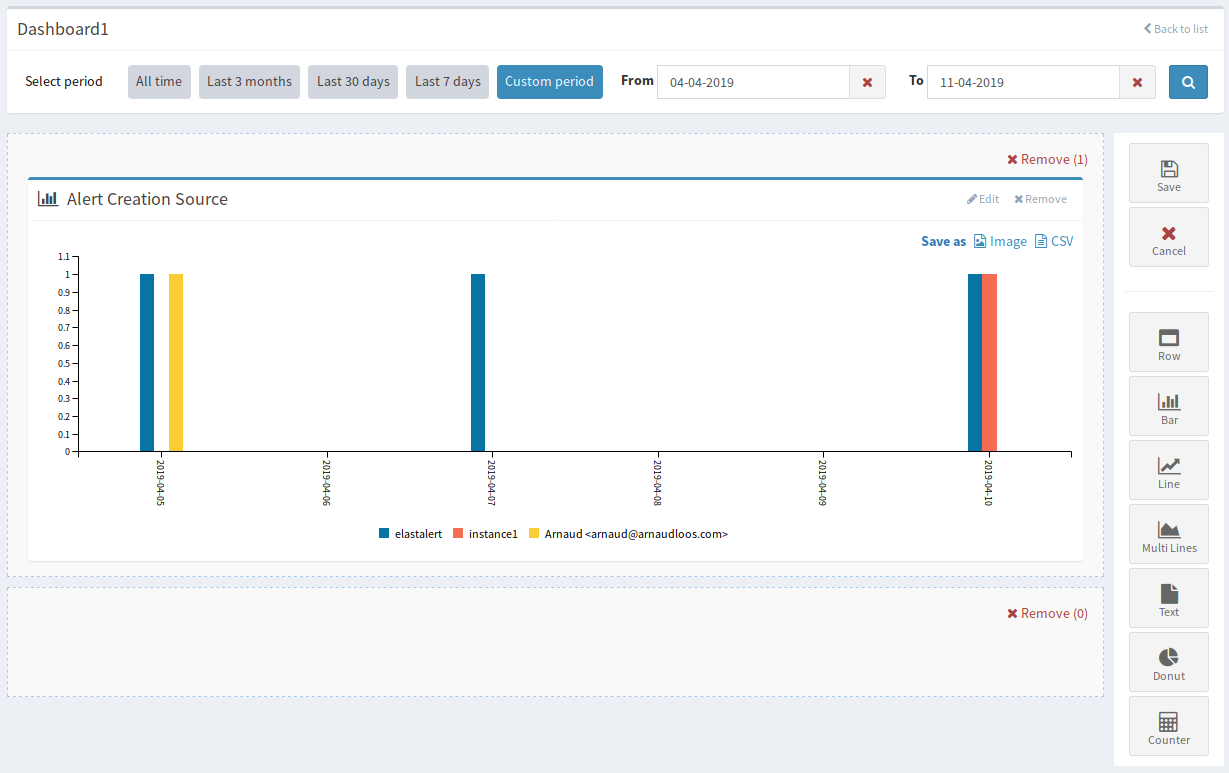Save the chart as Image
Viewport: 1229px width, 773px height.
tap(1000, 241)
